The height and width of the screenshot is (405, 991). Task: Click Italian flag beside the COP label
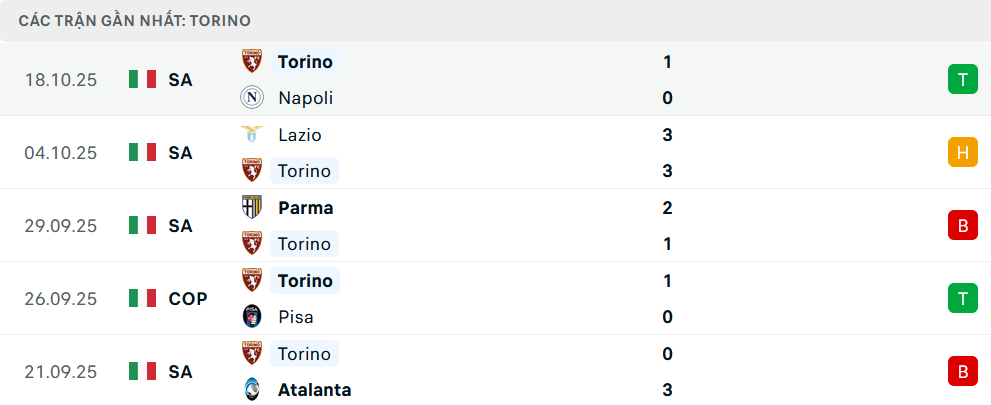click(143, 298)
